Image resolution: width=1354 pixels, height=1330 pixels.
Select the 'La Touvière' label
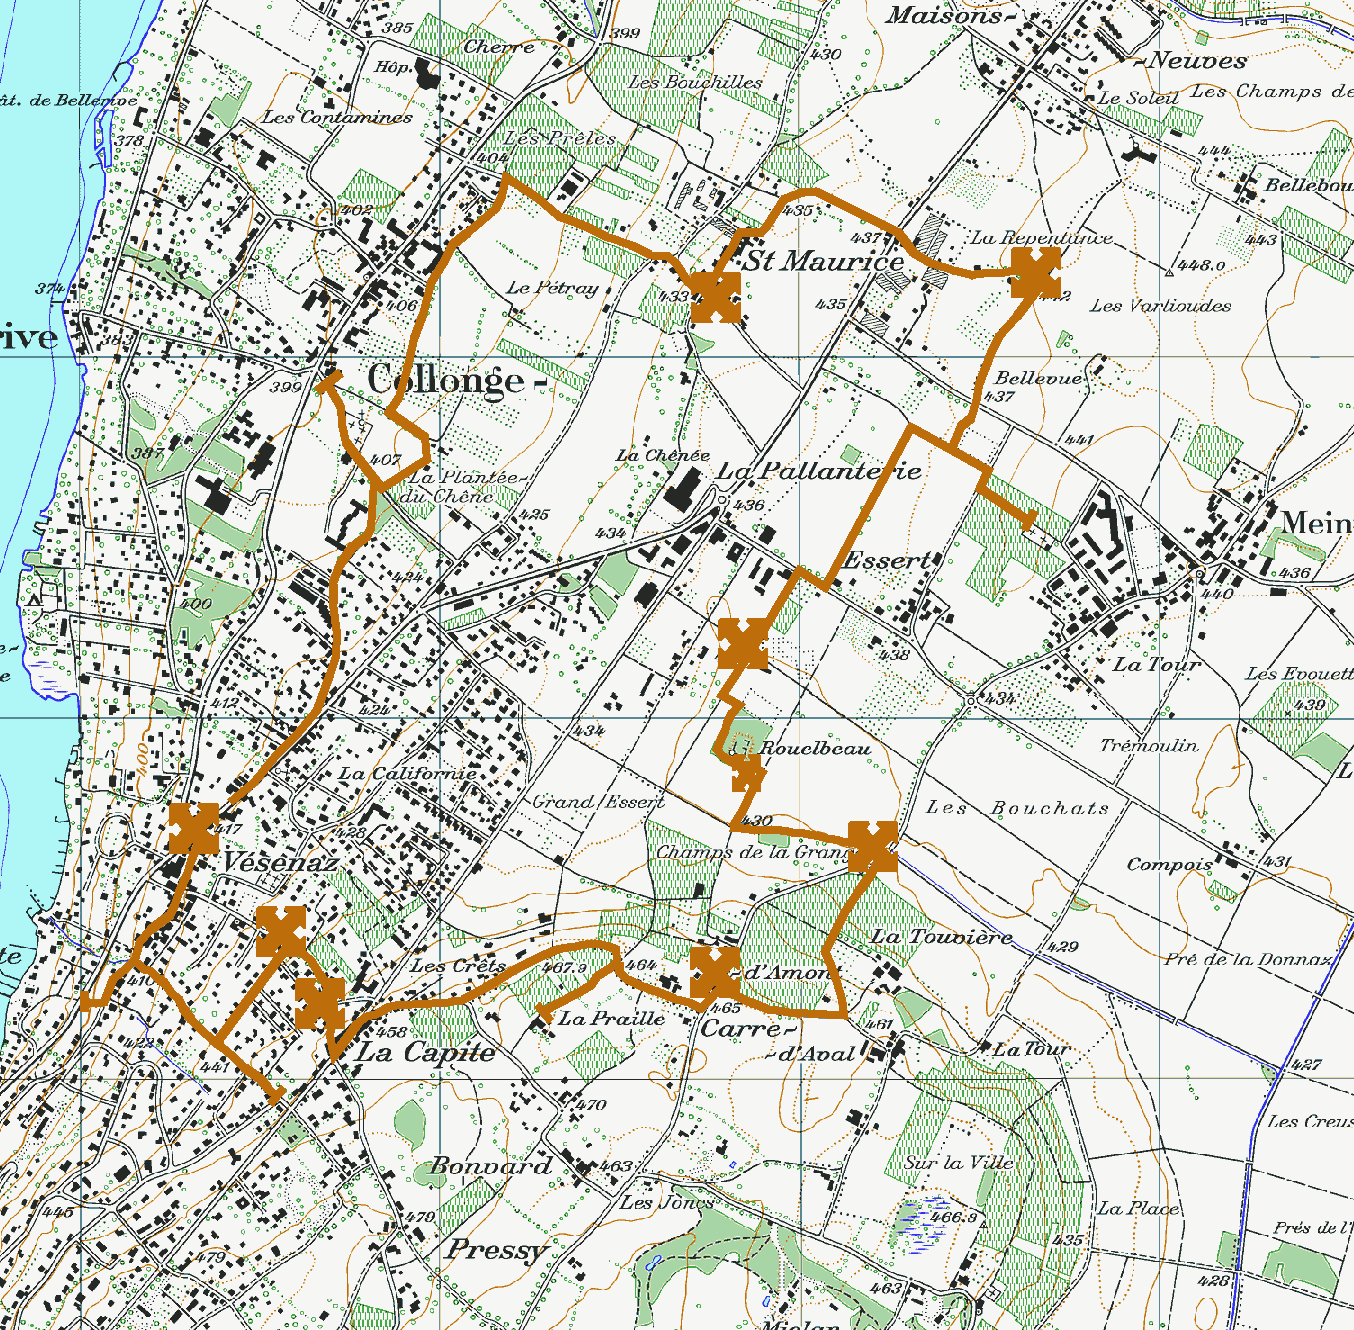pyautogui.click(x=941, y=937)
